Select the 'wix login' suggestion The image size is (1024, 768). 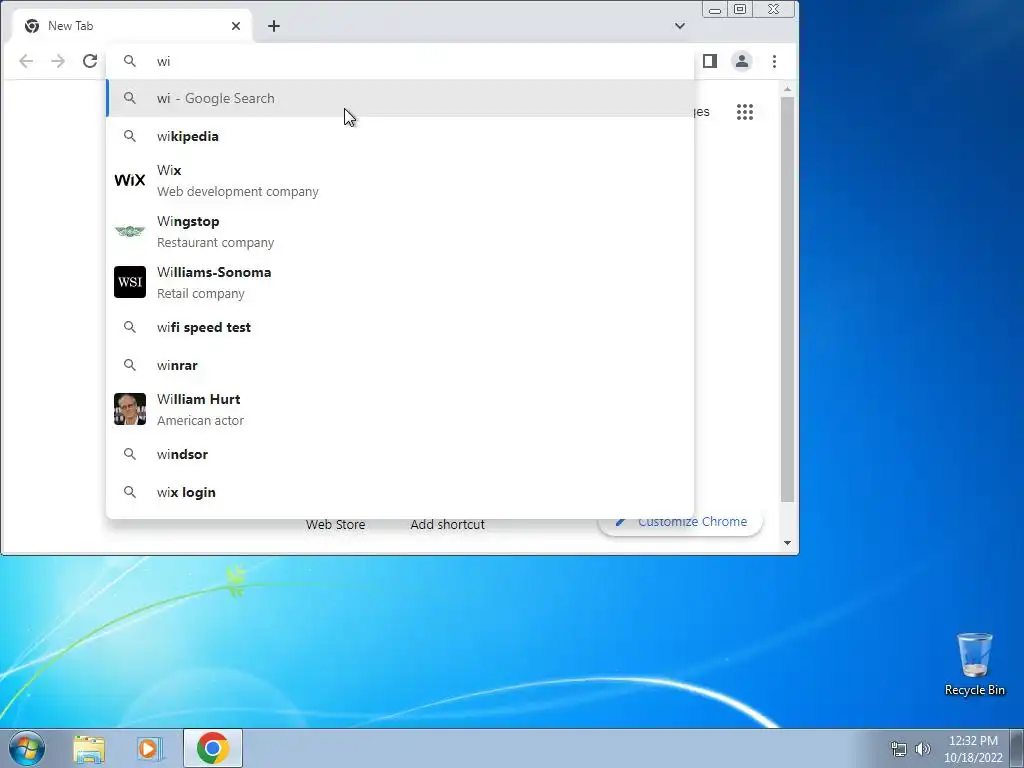pyautogui.click(x=400, y=492)
